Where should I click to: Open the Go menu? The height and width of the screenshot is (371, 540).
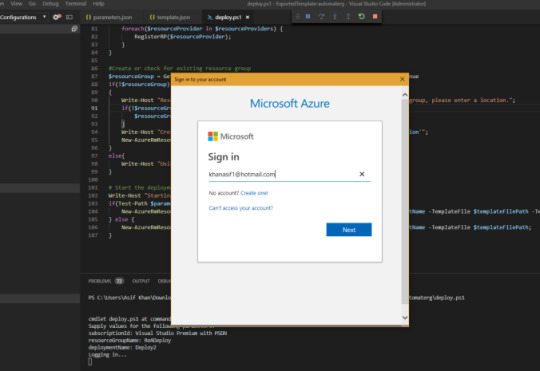tap(32, 4)
